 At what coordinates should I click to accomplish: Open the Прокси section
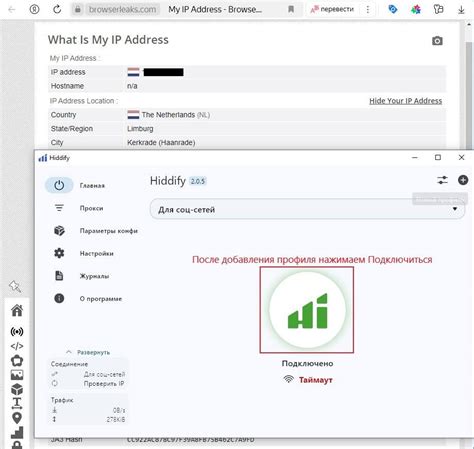[91, 208]
